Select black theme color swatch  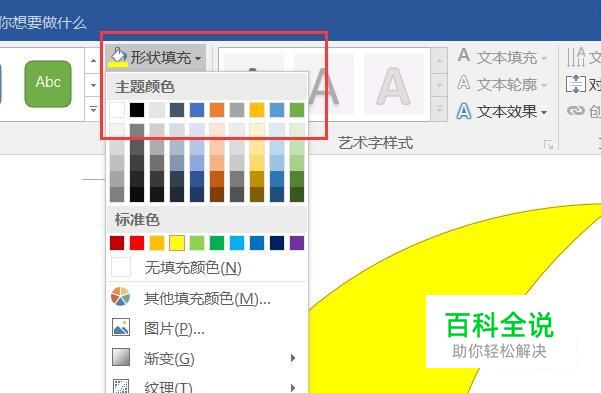[x=137, y=110]
